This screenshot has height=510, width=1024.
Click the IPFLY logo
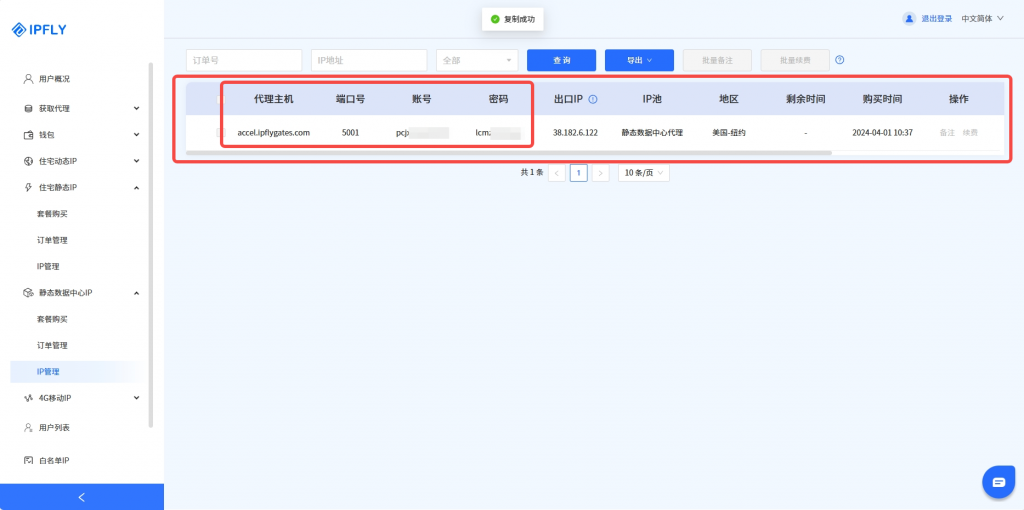43,29
